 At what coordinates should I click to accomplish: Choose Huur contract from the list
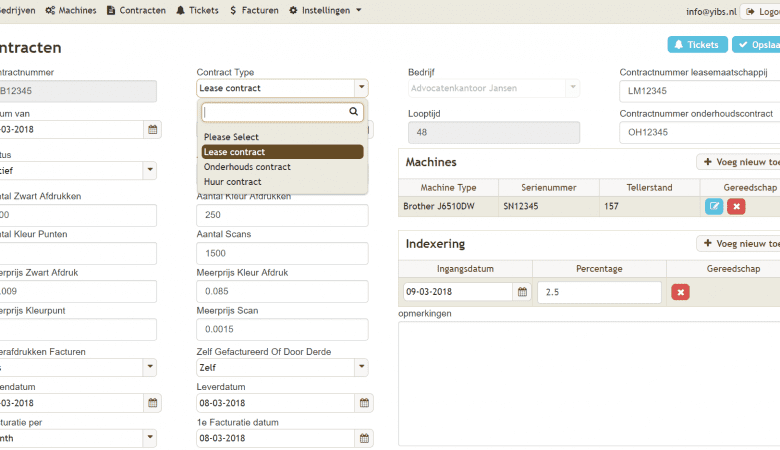232,182
